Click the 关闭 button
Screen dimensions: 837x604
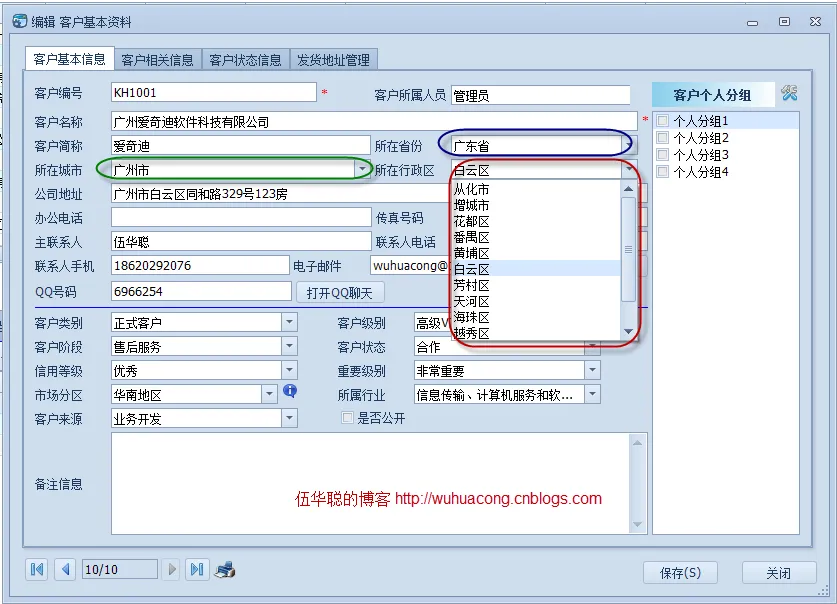(779, 573)
